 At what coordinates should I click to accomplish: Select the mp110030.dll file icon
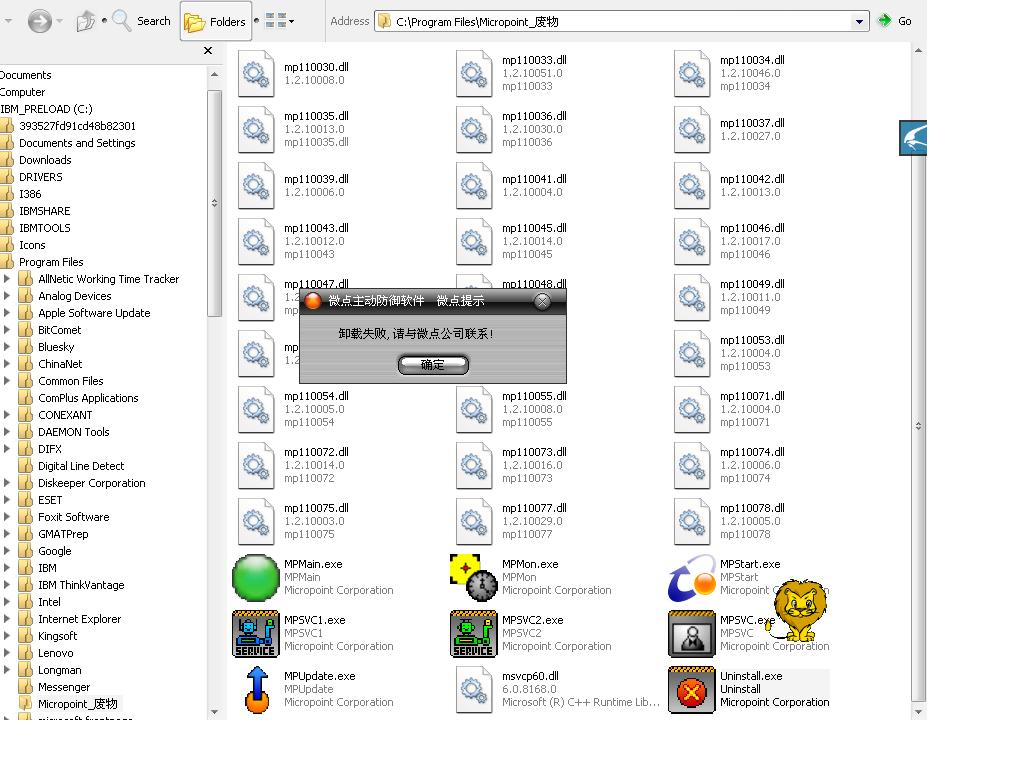click(256, 74)
